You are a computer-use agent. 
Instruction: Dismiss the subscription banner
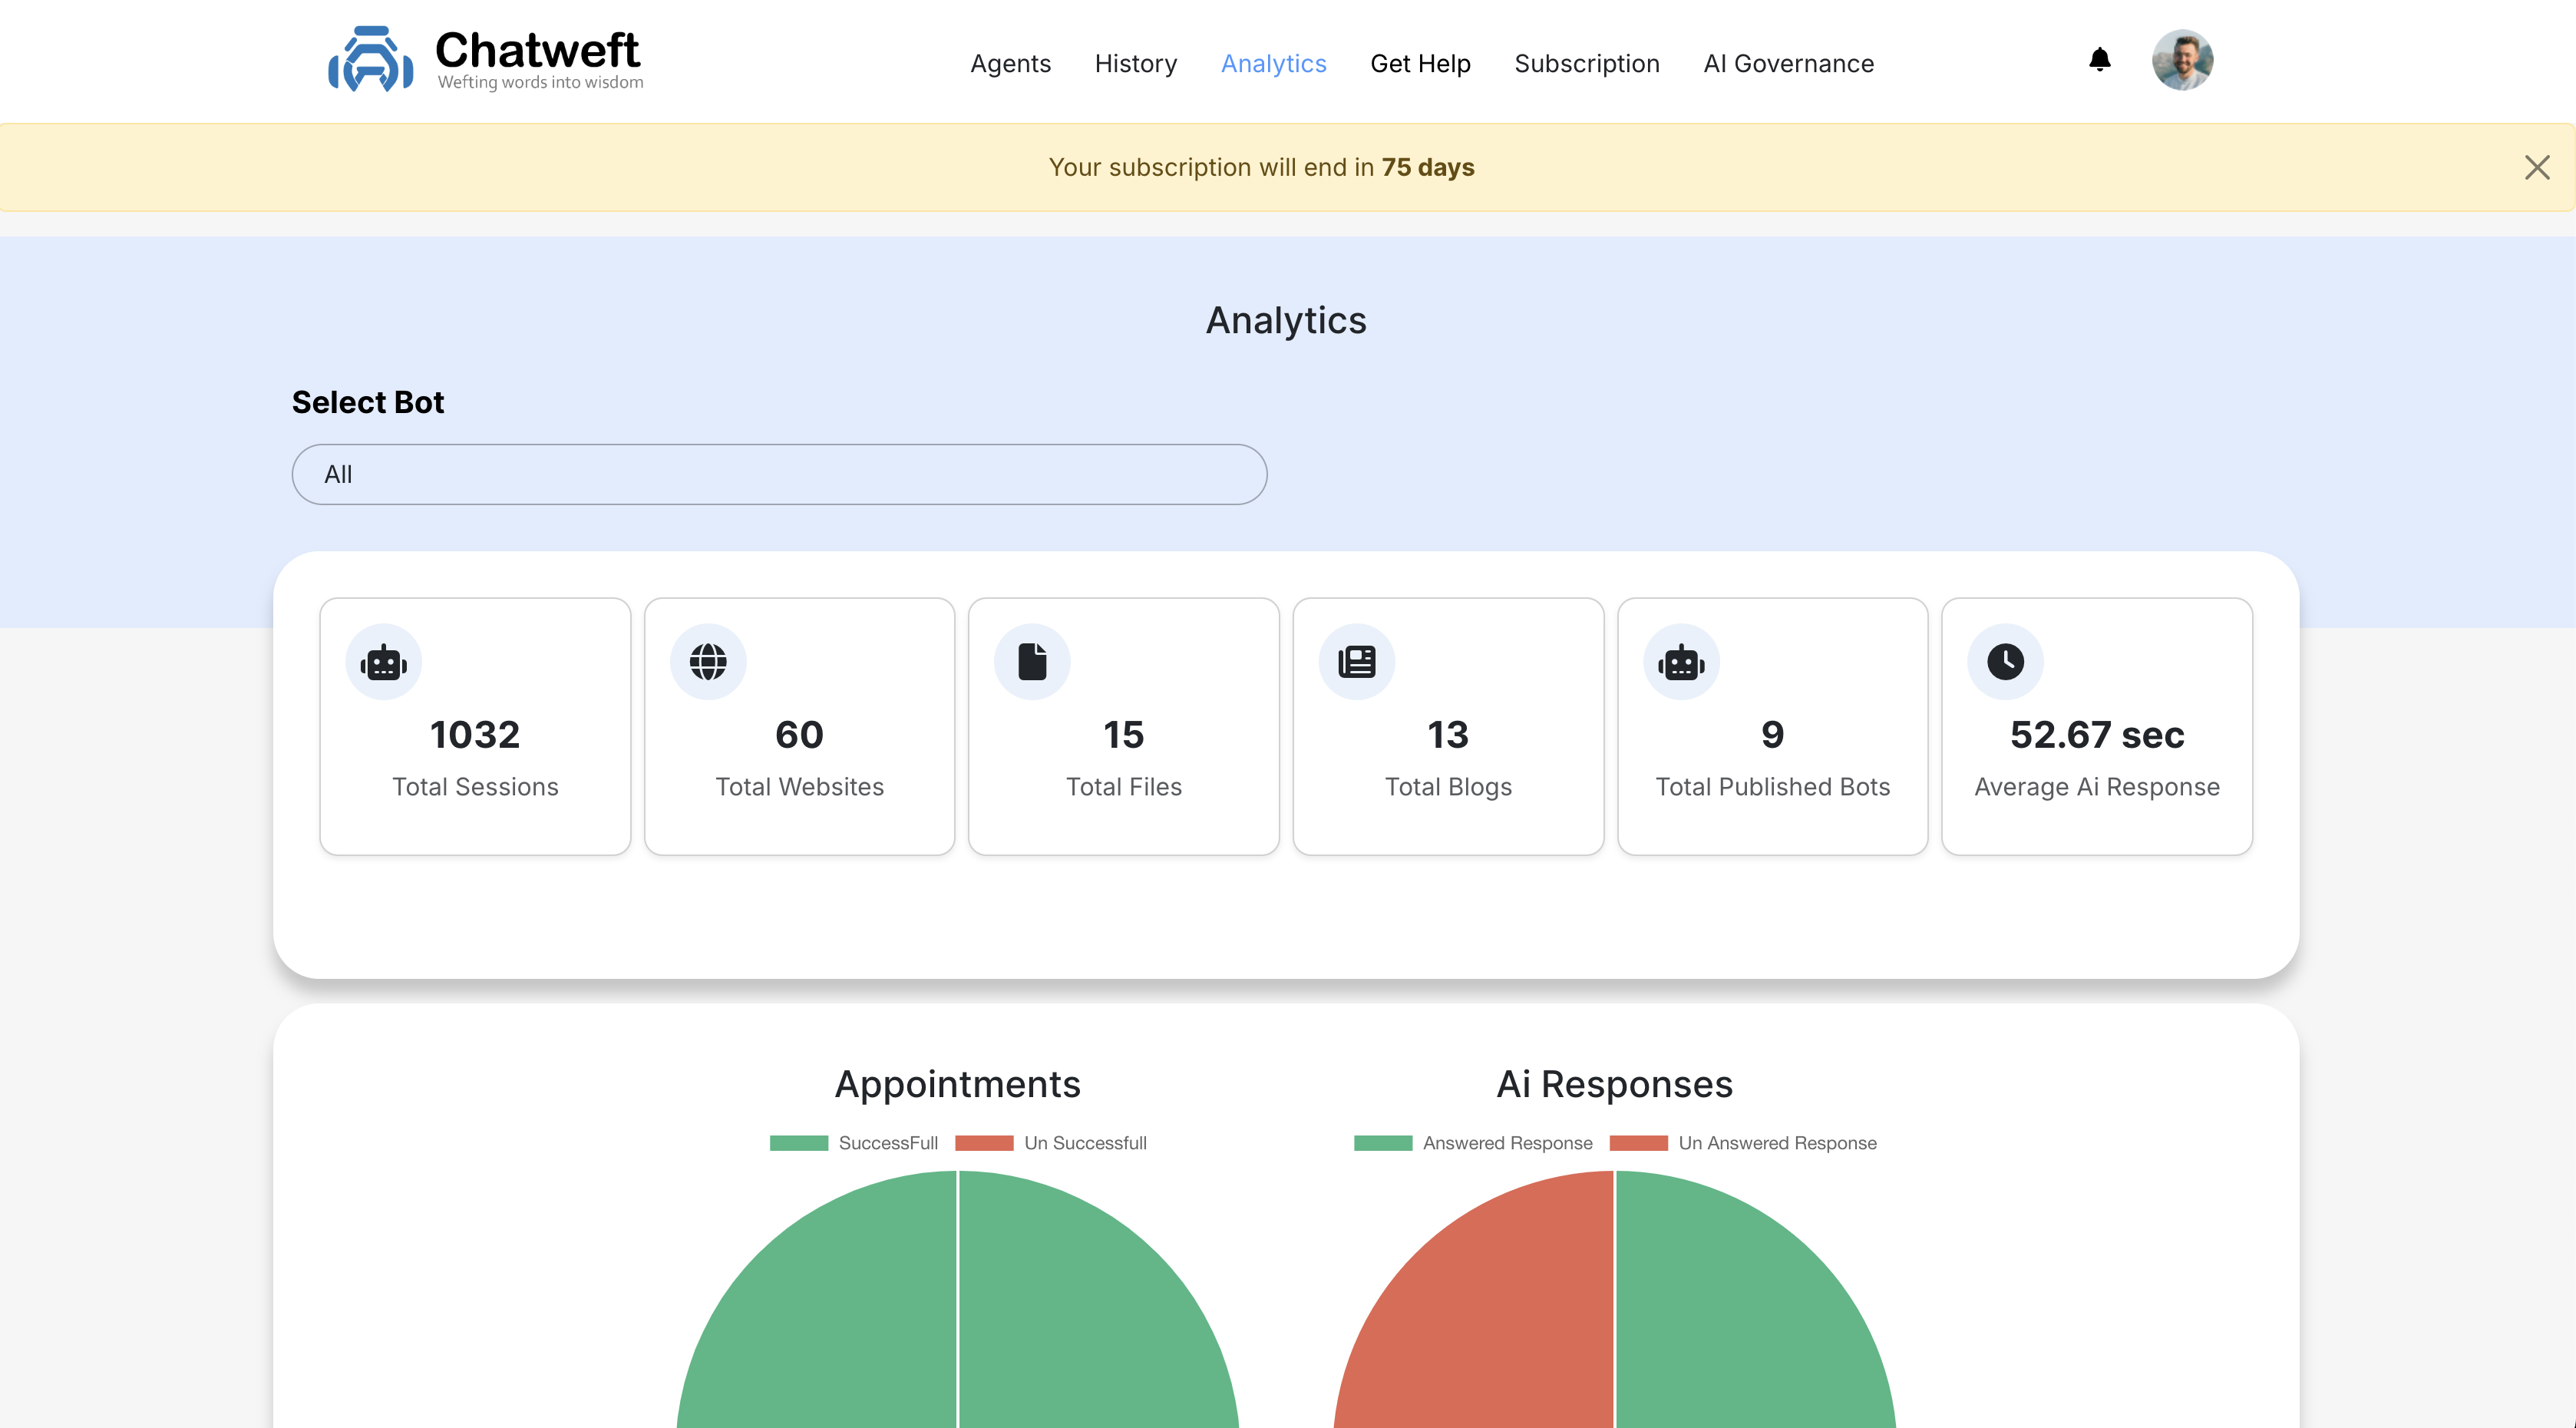pyautogui.click(x=2536, y=167)
